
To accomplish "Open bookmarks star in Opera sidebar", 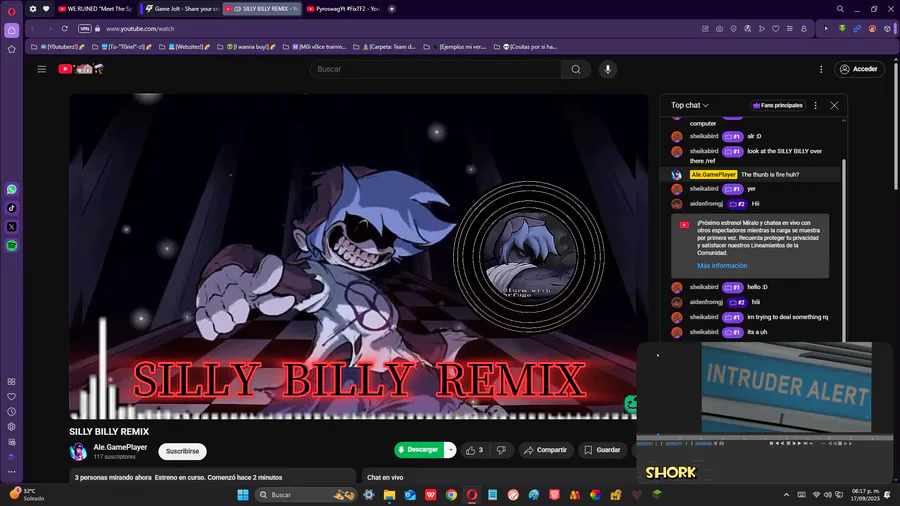I will point(11,49).
